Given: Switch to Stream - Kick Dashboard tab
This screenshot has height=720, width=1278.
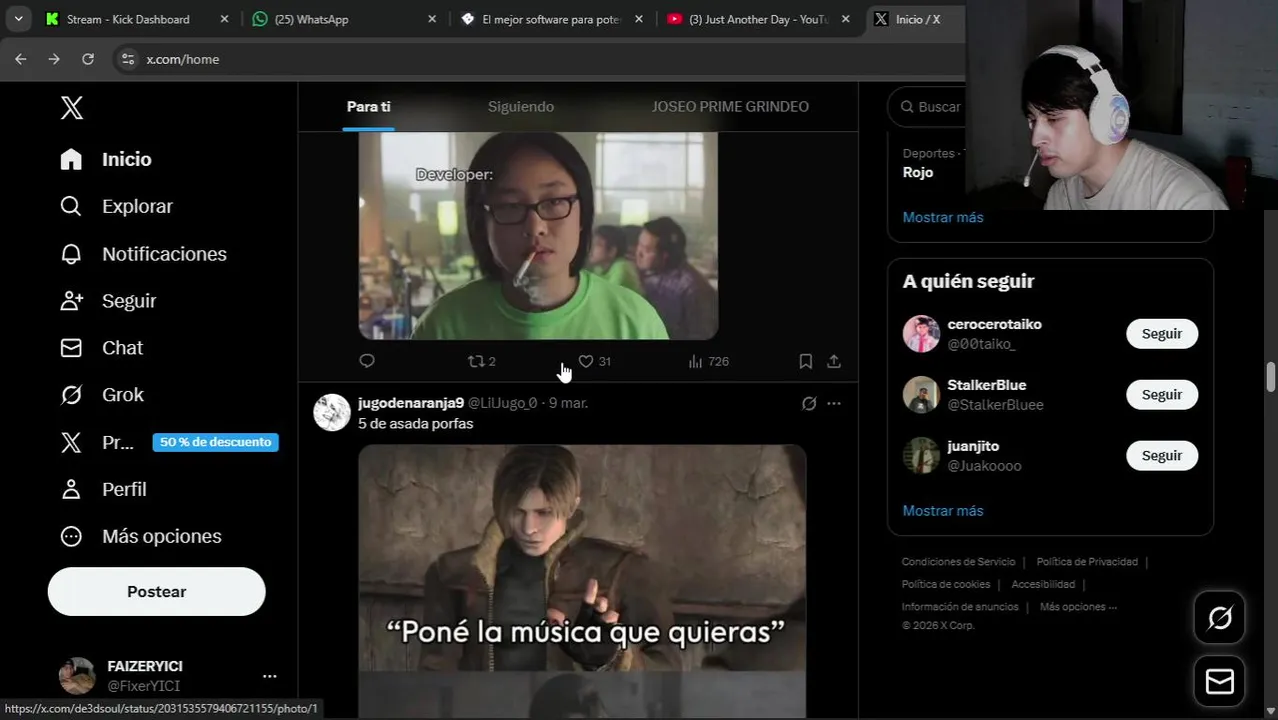Looking at the screenshot, I should point(130,19).
